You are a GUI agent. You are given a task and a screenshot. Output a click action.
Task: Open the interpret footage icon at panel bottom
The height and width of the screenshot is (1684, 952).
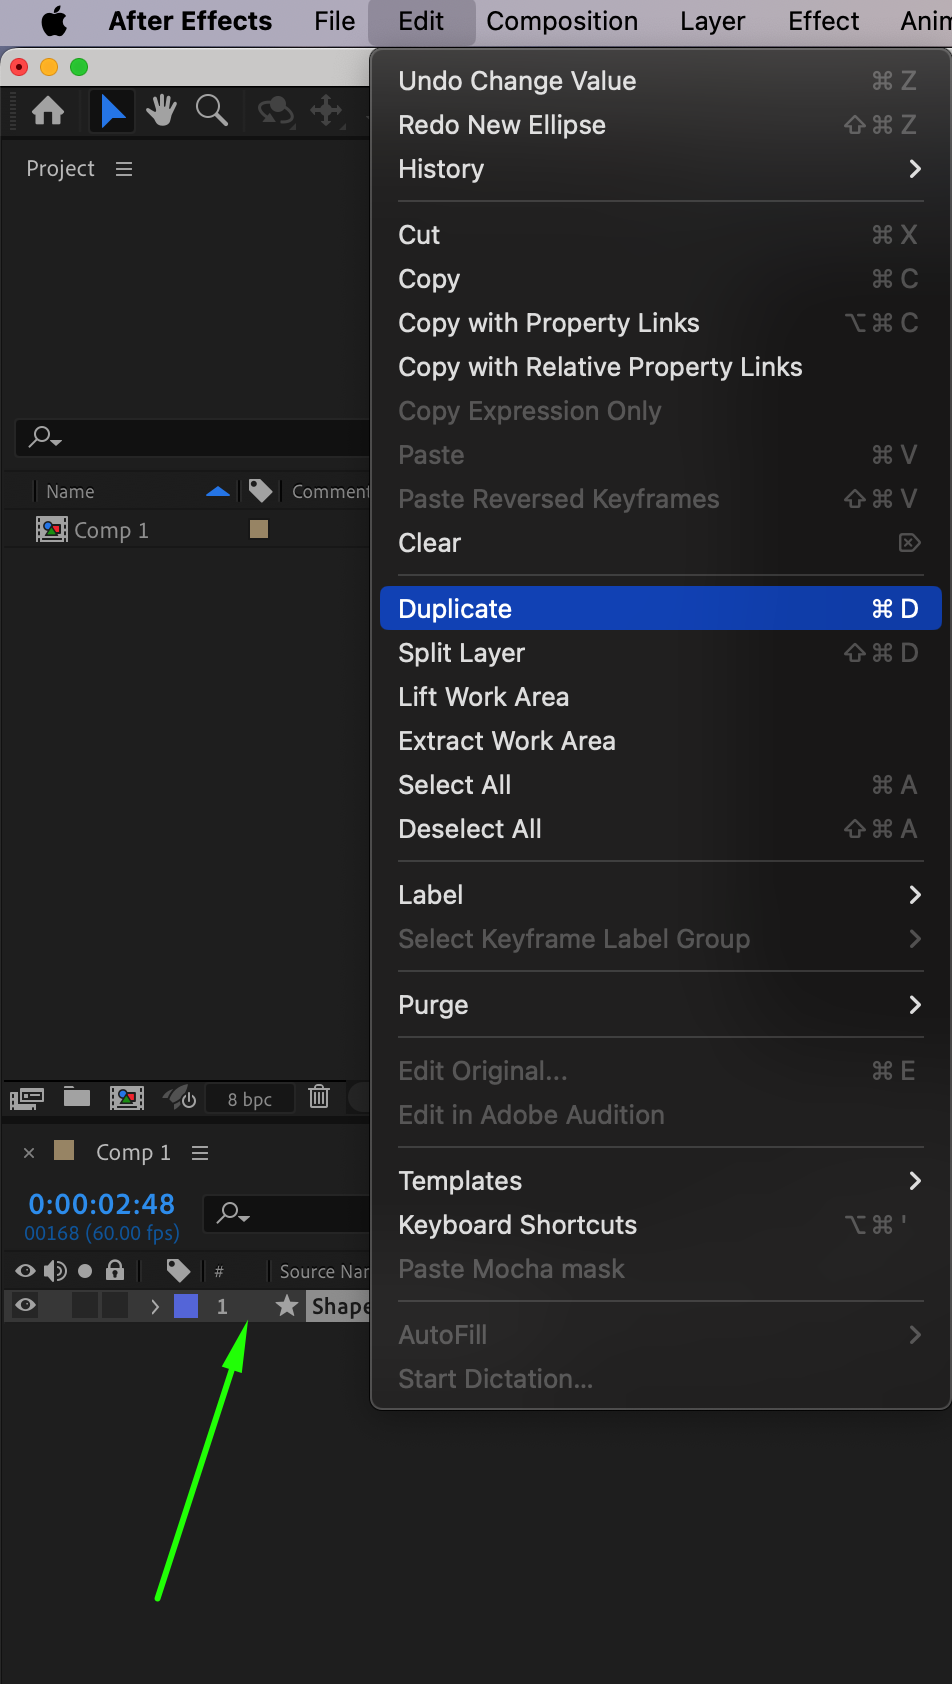27,1099
